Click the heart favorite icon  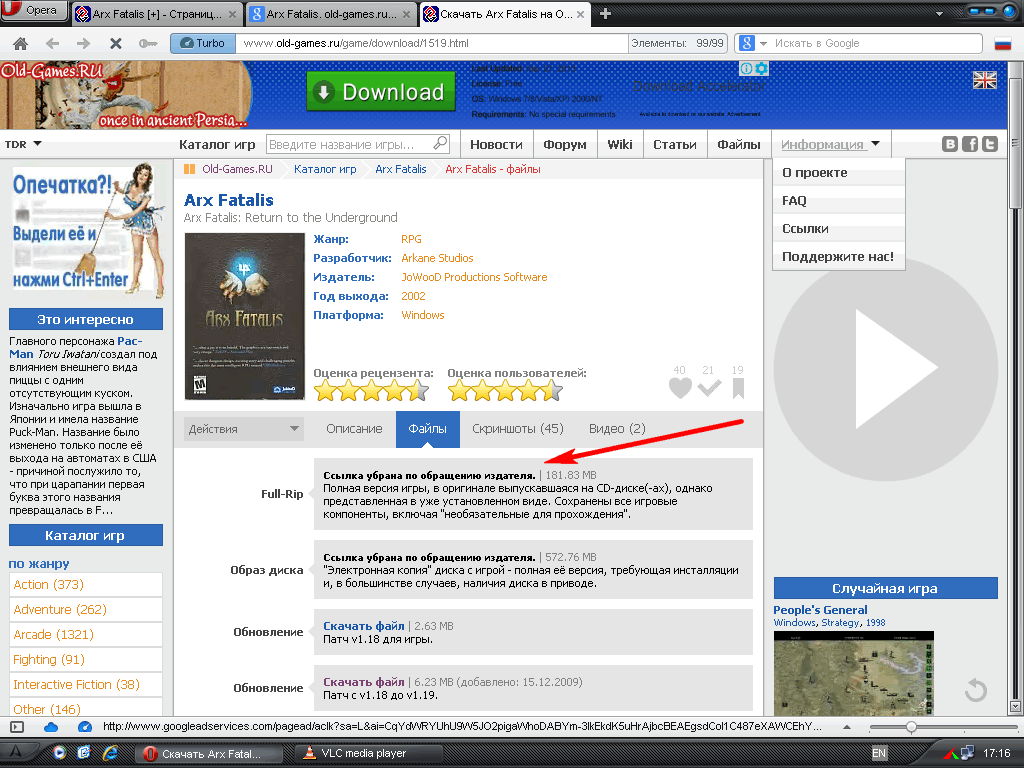[x=680, y=388]
